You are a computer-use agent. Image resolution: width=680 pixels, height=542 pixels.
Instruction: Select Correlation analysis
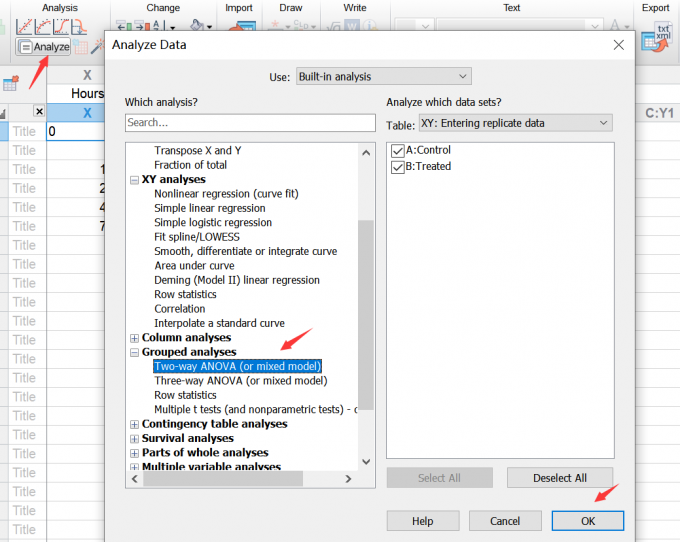pyautogui.click(x=180, y=309)
